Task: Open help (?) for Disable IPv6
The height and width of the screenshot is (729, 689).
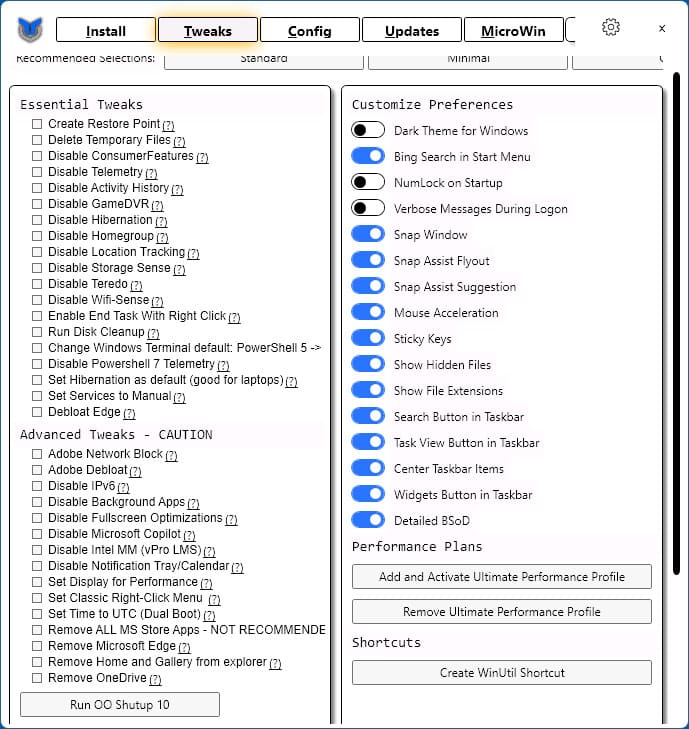Action: (123, 487)
